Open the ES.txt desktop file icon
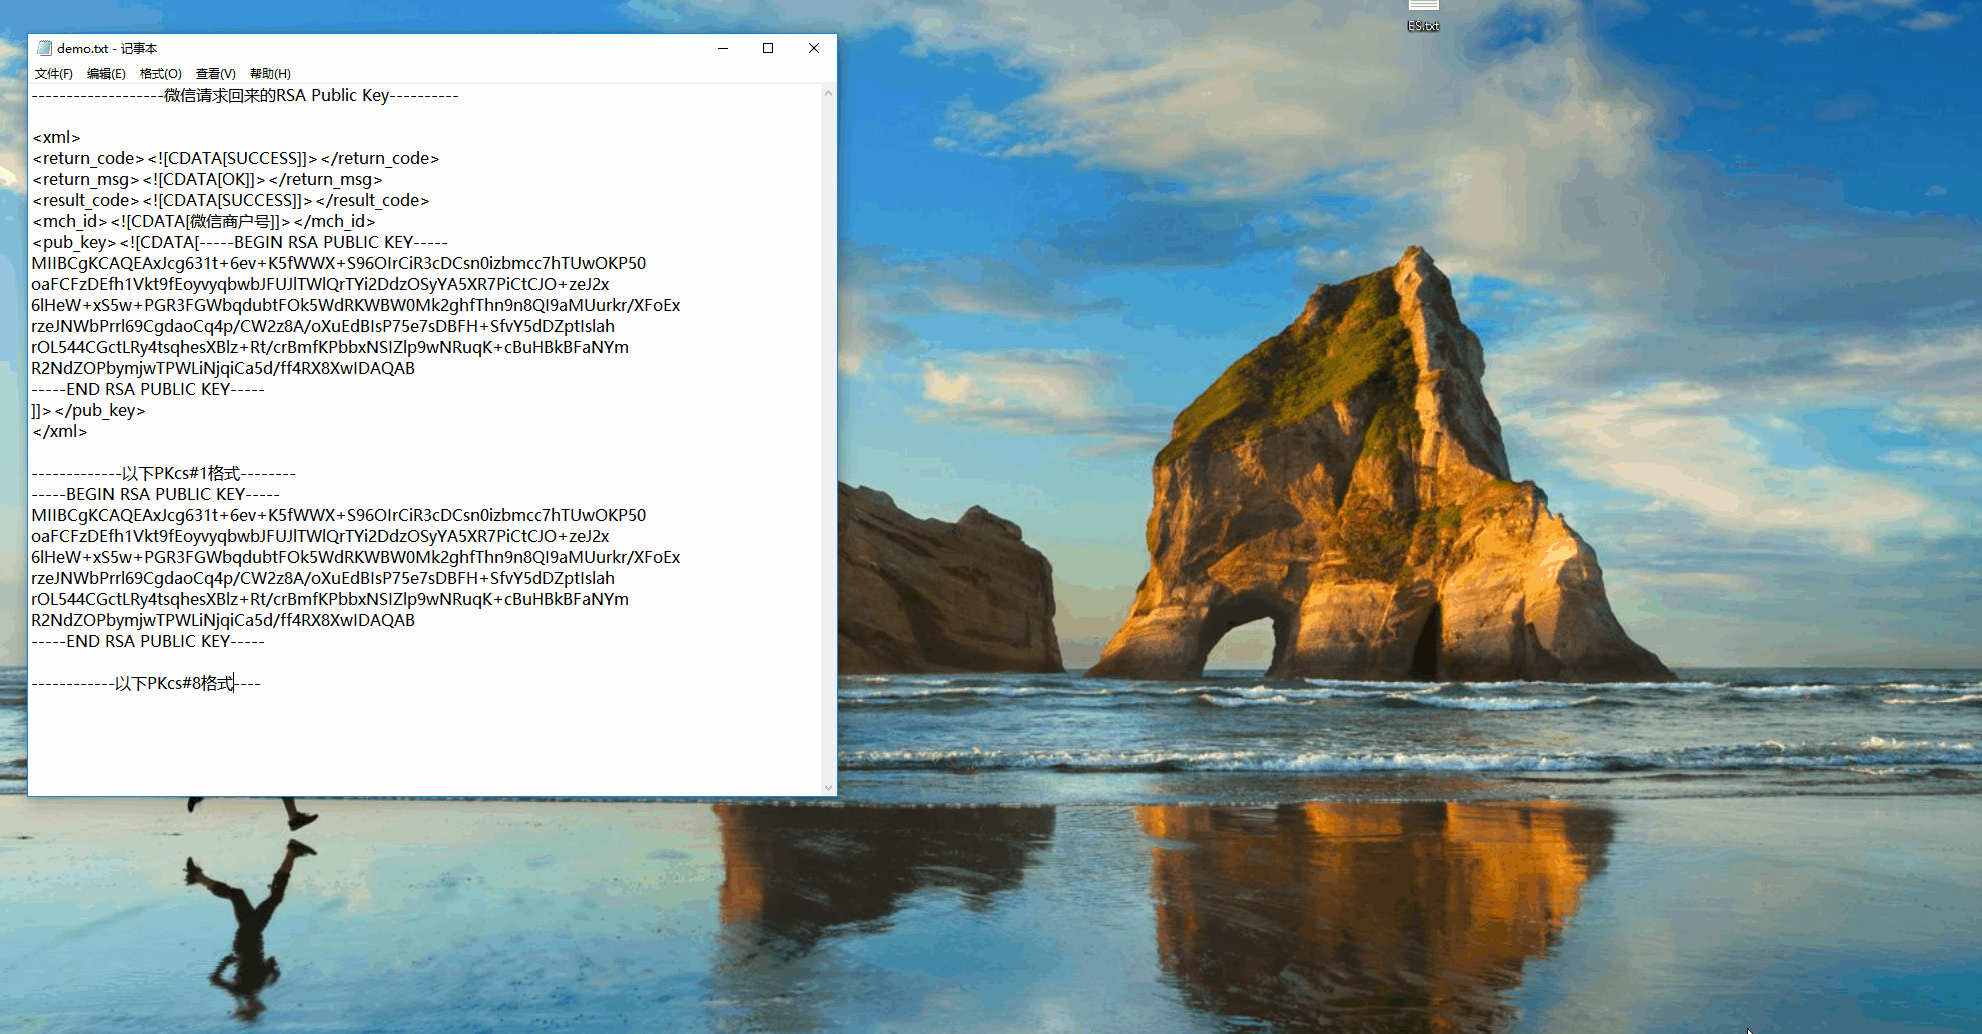The width and height of the screenshot is (1982, 1034). pos(1423,15)
